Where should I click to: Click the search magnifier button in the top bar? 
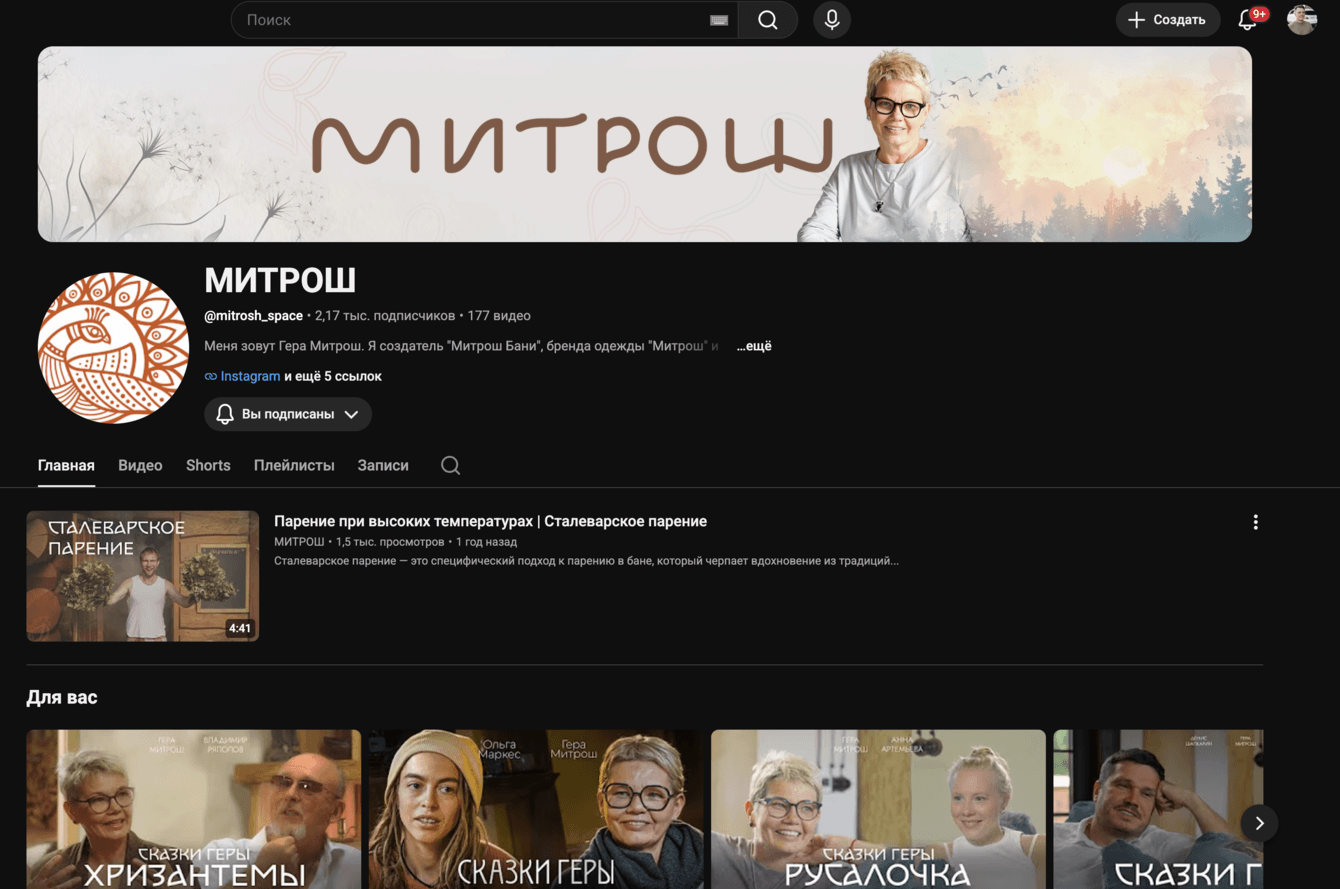(767, 20)
